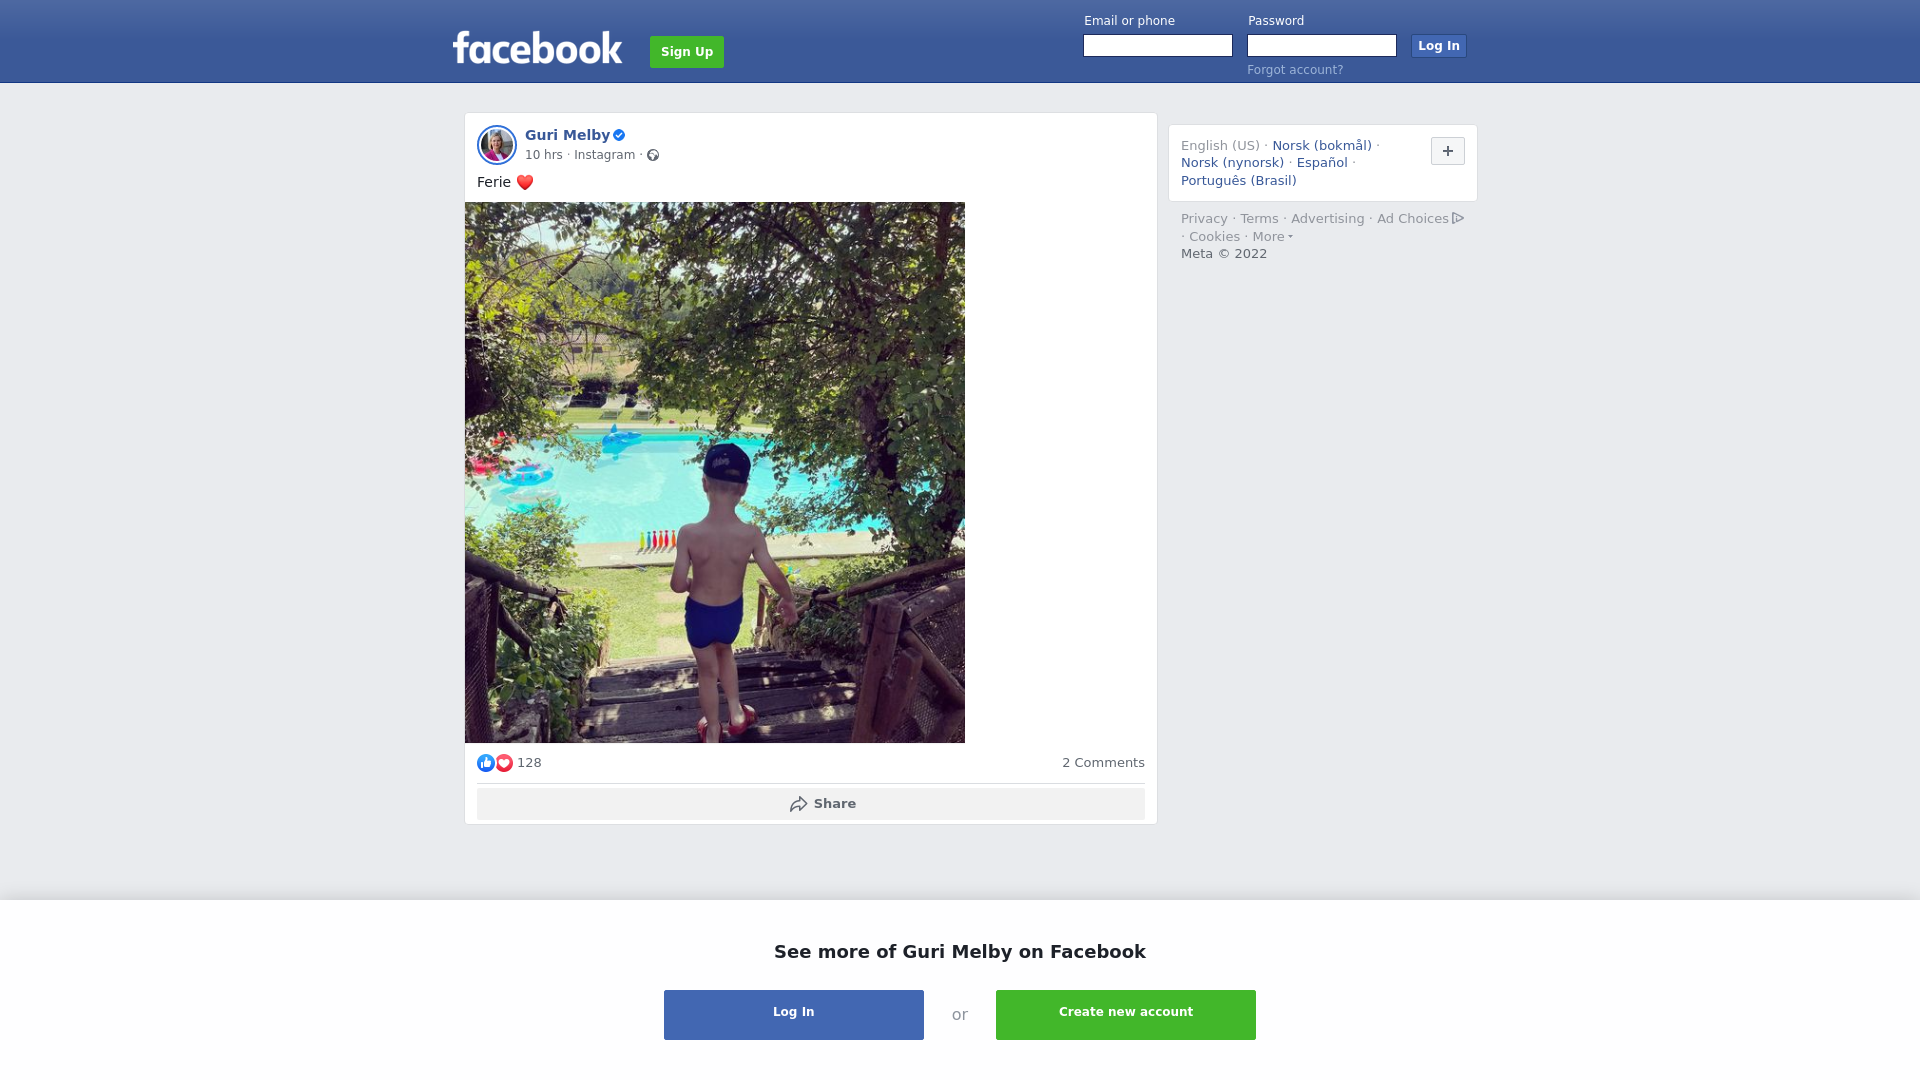Click Create new account button
This screenshot has height=1080, width=1920.
click(x=1126, y=1015)
